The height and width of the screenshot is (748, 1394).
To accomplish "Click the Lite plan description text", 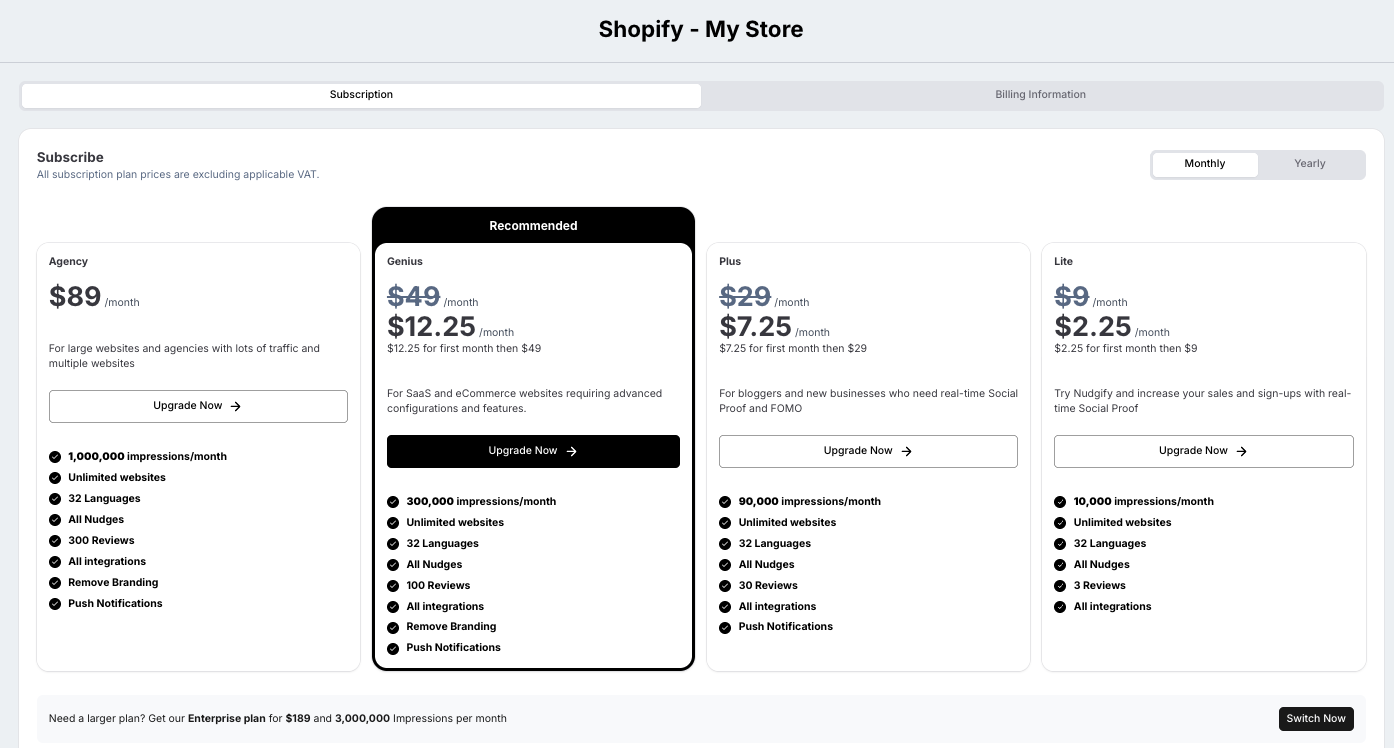I will point(1203,401).
